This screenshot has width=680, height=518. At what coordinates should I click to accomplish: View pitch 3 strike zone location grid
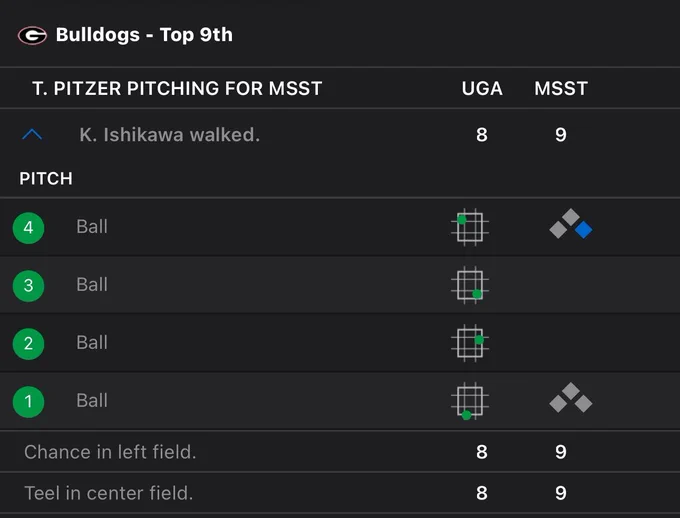(470, 285)
